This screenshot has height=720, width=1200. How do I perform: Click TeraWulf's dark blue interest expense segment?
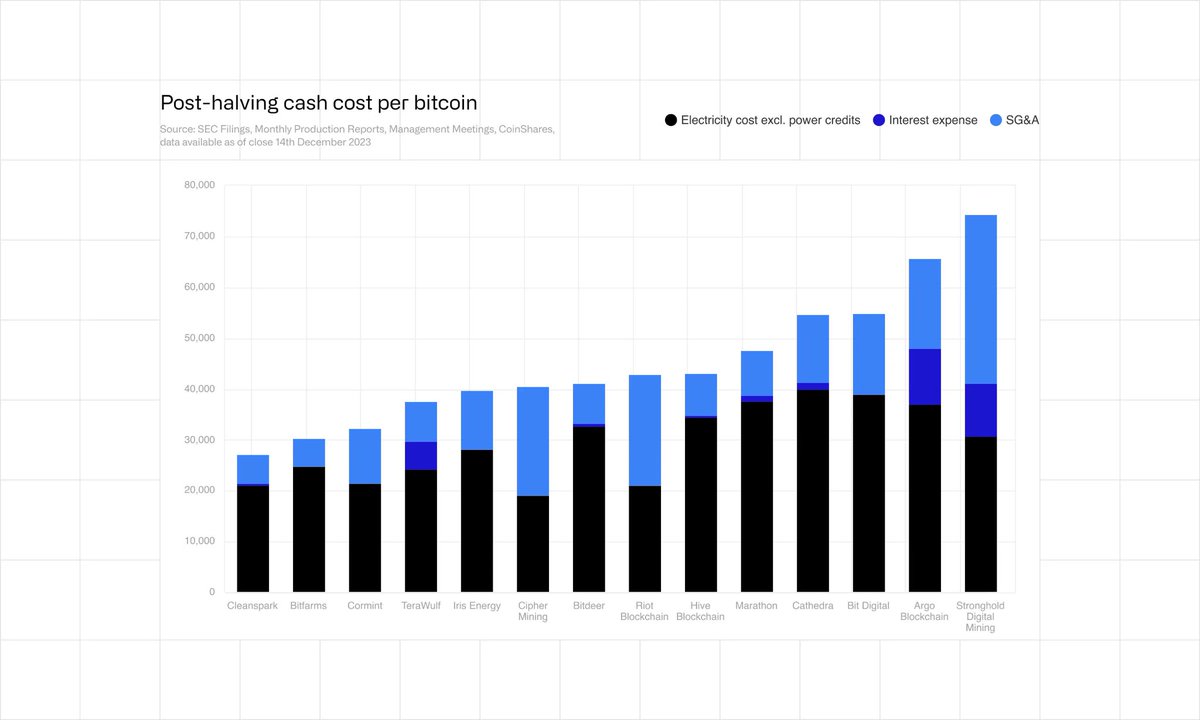(421, 456)
